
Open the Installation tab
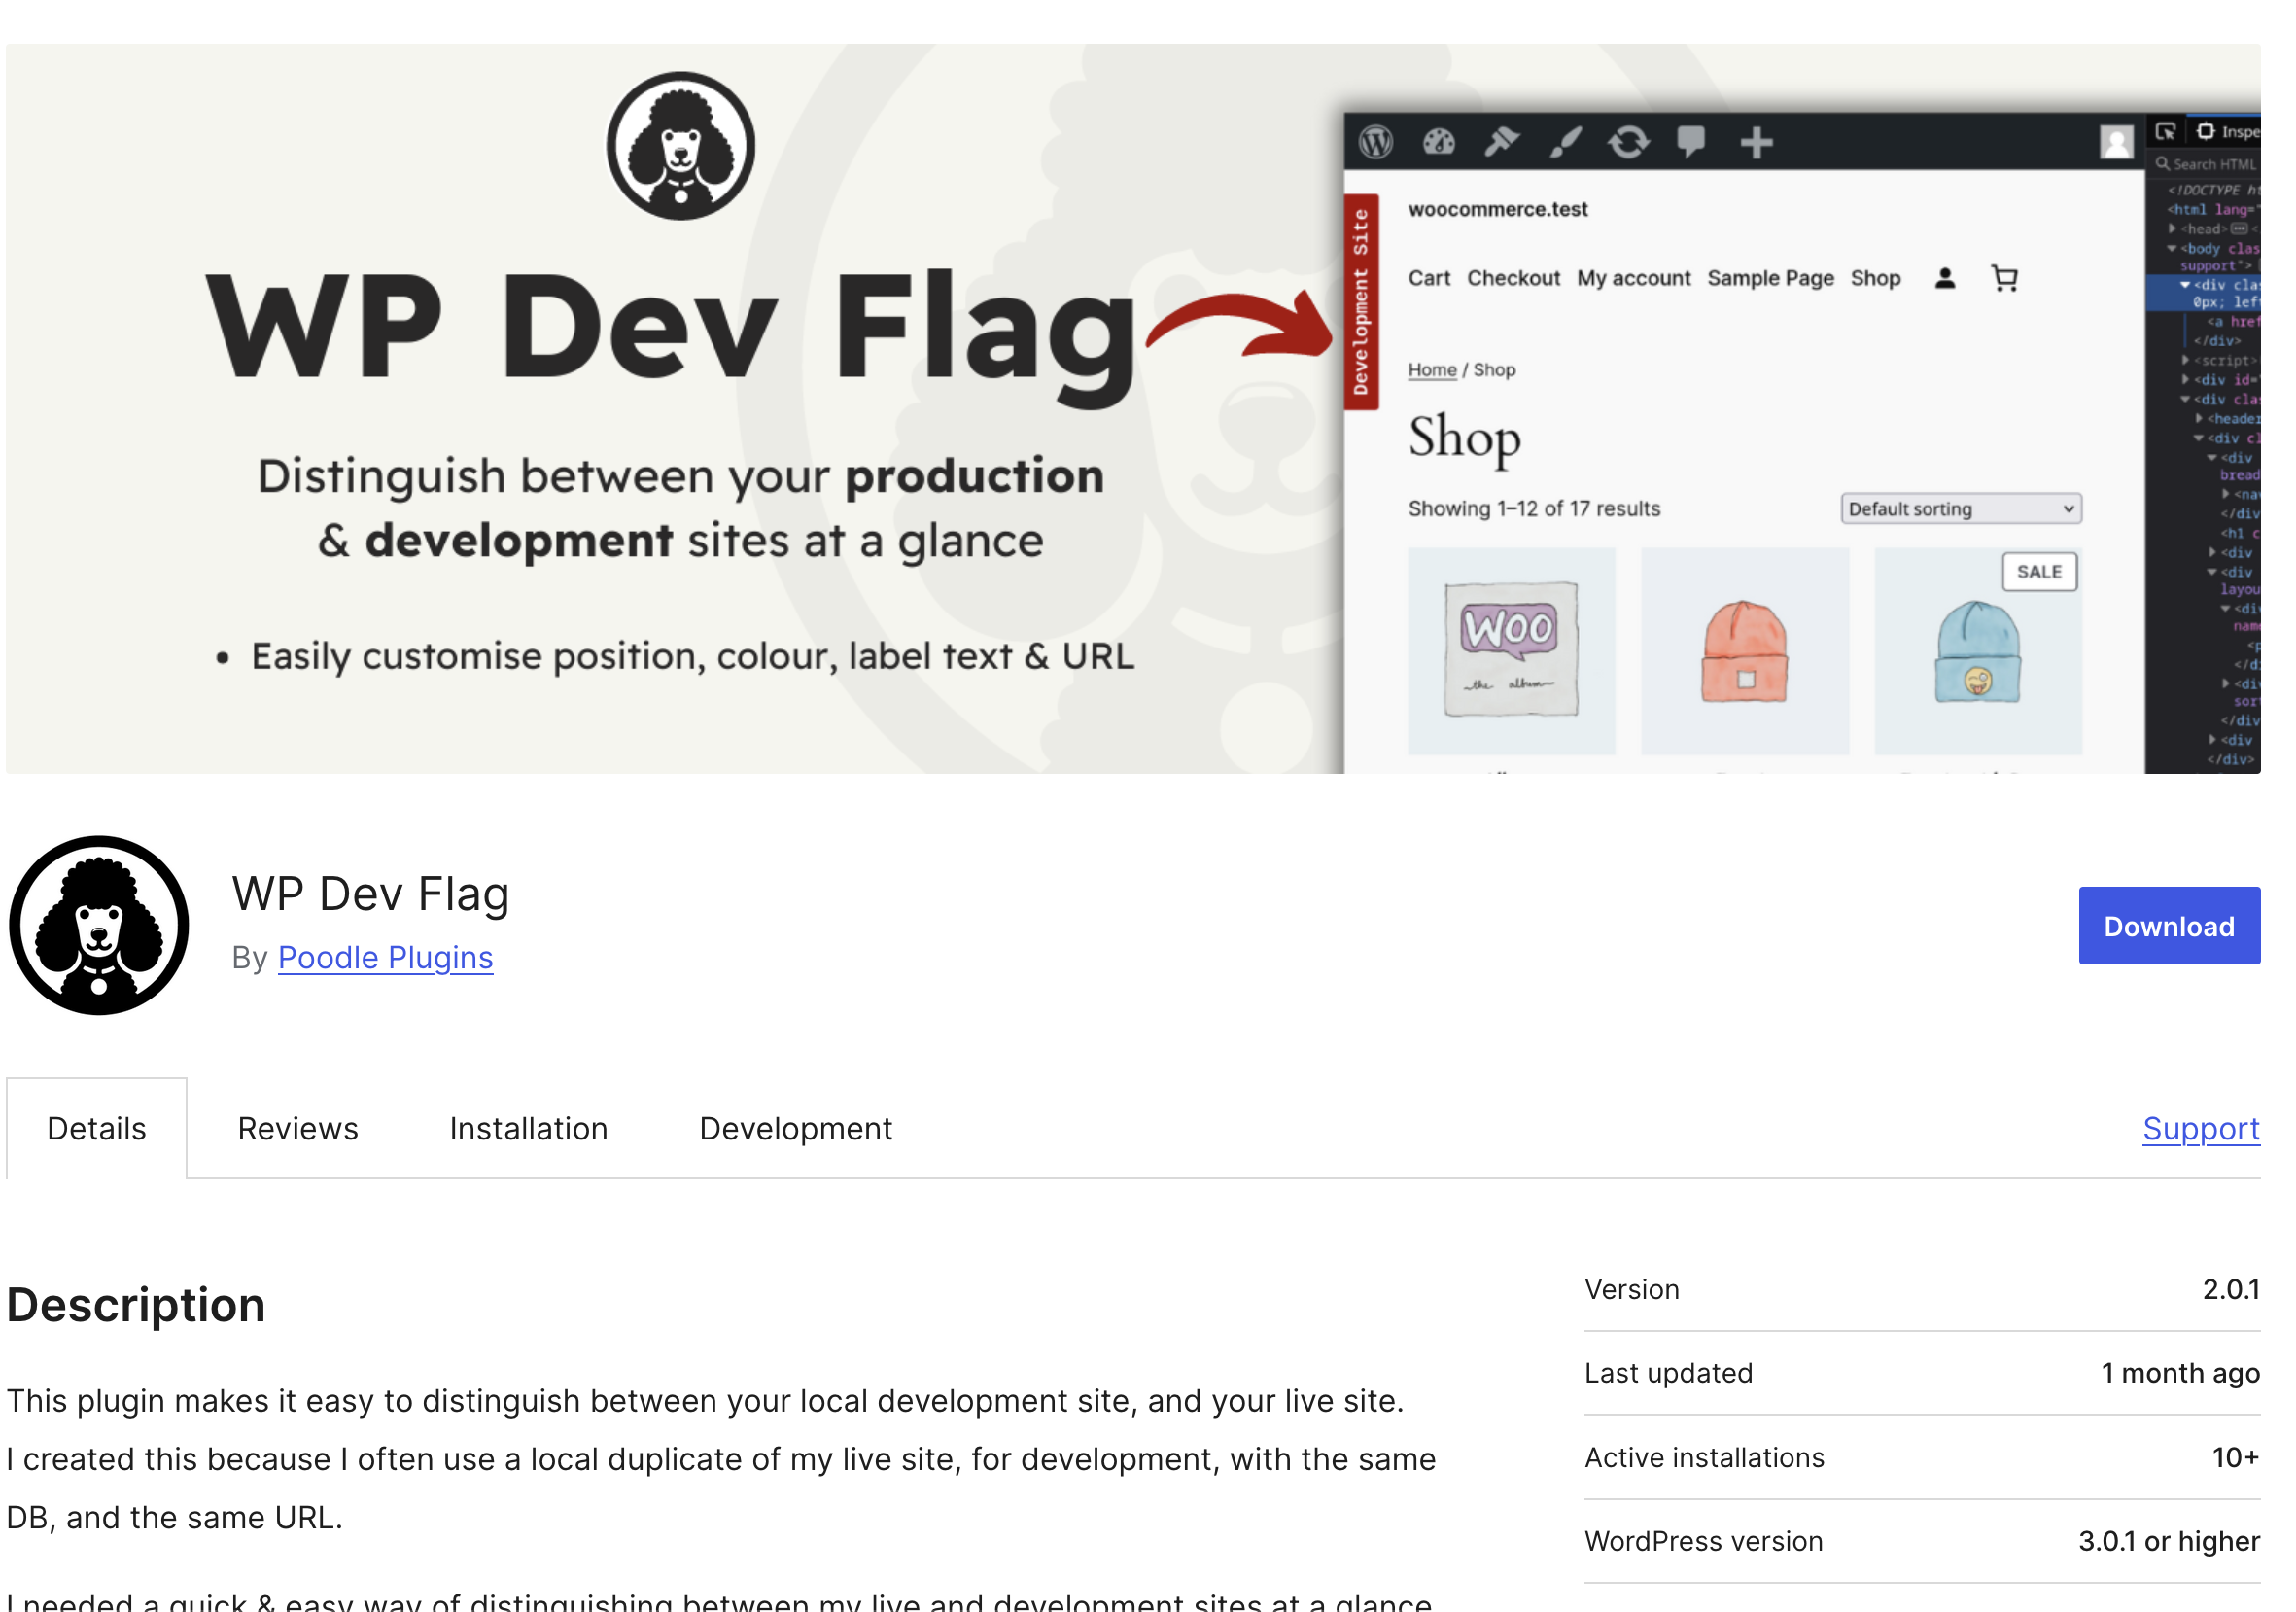point(528,1128)
